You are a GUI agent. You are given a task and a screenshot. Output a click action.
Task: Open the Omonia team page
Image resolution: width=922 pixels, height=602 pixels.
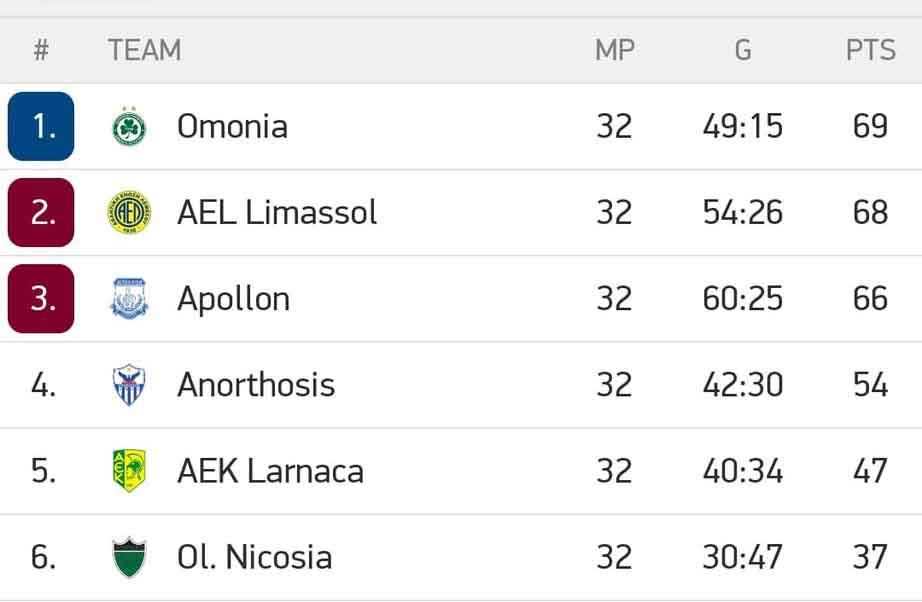[232, 127]
